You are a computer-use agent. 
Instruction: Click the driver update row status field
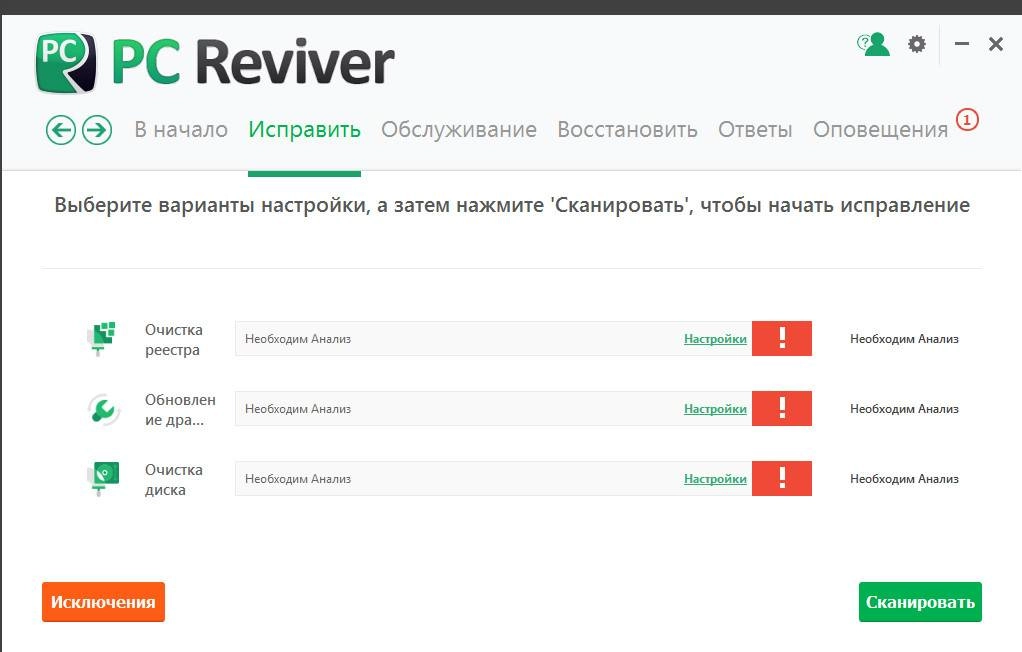(x=493, y=408)
